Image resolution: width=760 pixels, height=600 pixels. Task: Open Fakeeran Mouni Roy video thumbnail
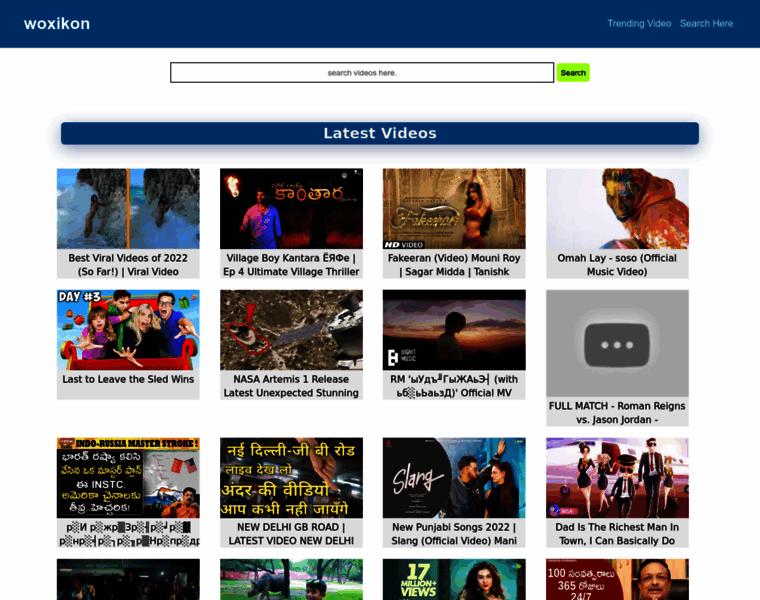click(x=454, y=208)
